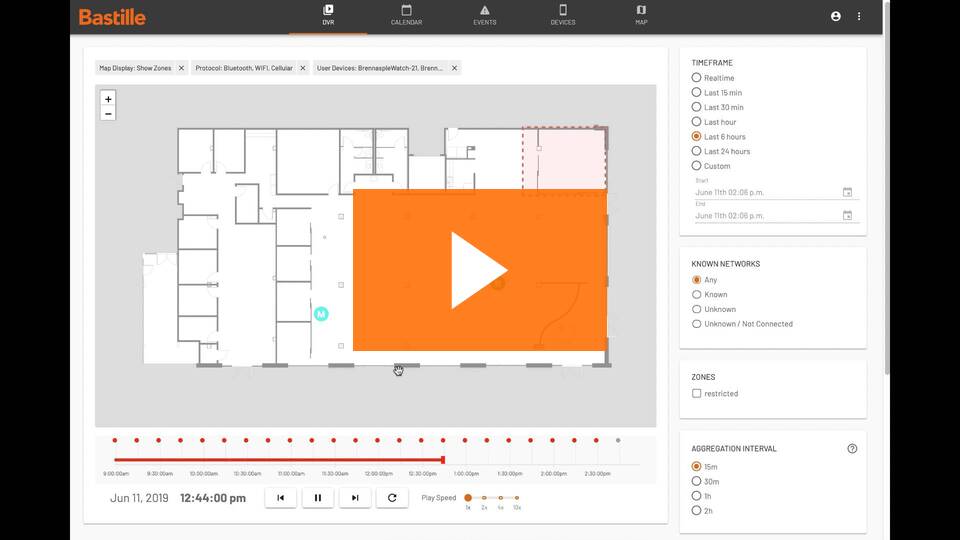Pause the DVR playback
This screenshot has height=540, width=960.
(318, 498)
